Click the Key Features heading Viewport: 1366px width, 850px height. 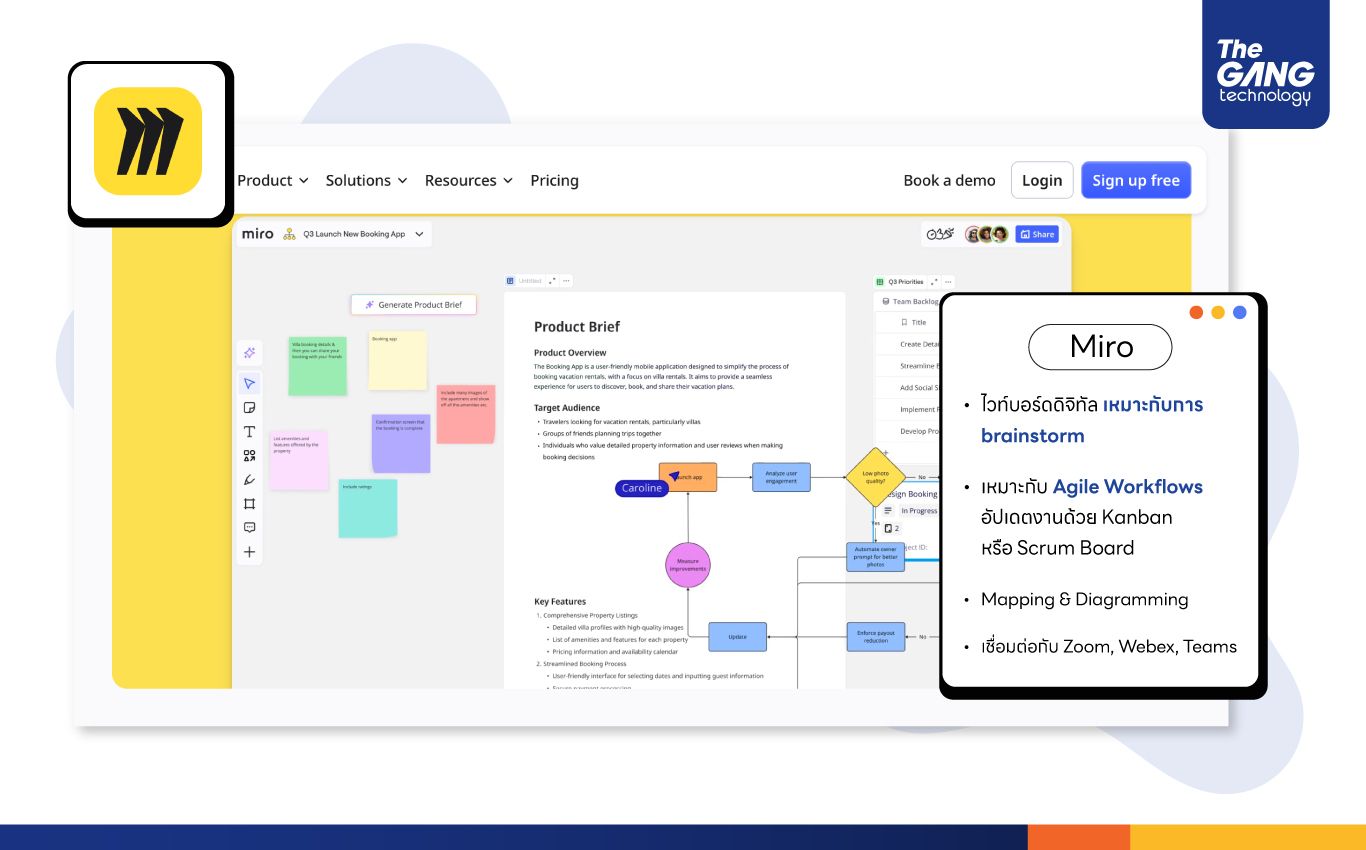pyautogui.click(x=560, y=602)
